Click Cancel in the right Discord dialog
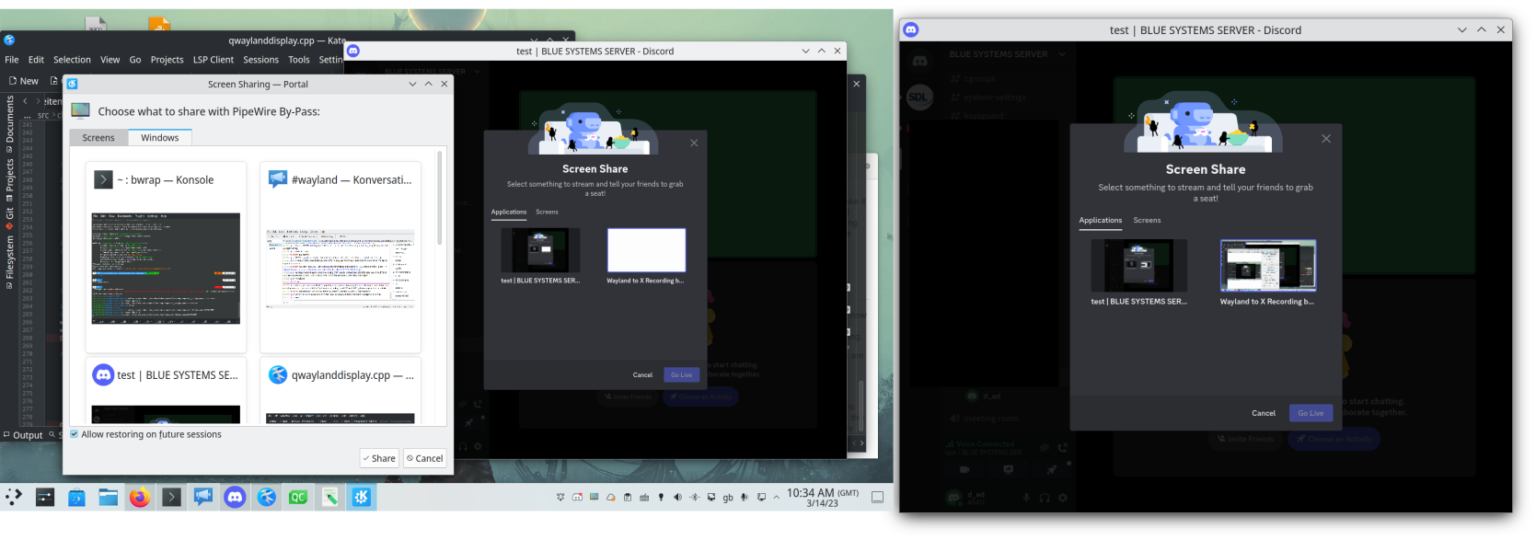The width and height of the screenshot is (1536, 540). pos(1263,413)
